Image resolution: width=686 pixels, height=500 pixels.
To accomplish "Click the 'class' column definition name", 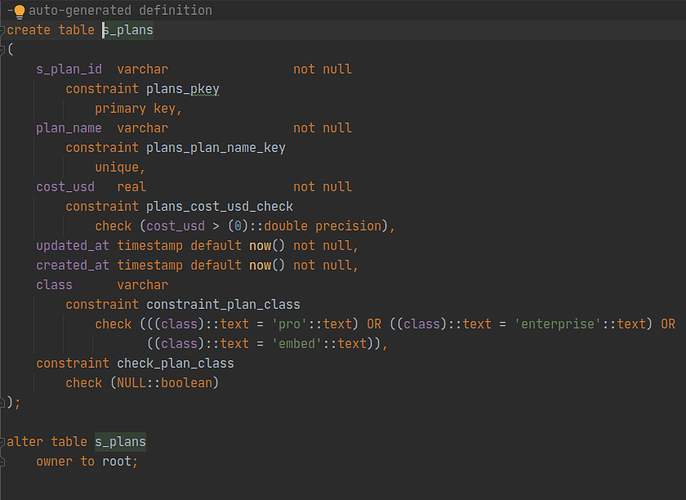I will click(x=54, y=285).
